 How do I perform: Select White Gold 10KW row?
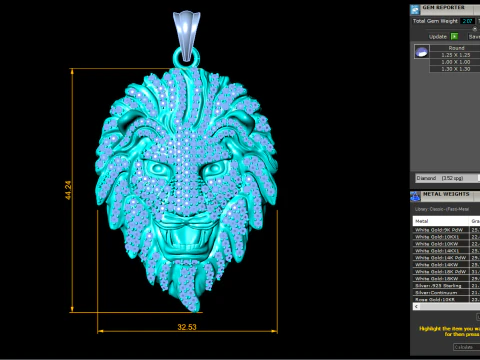(446, 244)
